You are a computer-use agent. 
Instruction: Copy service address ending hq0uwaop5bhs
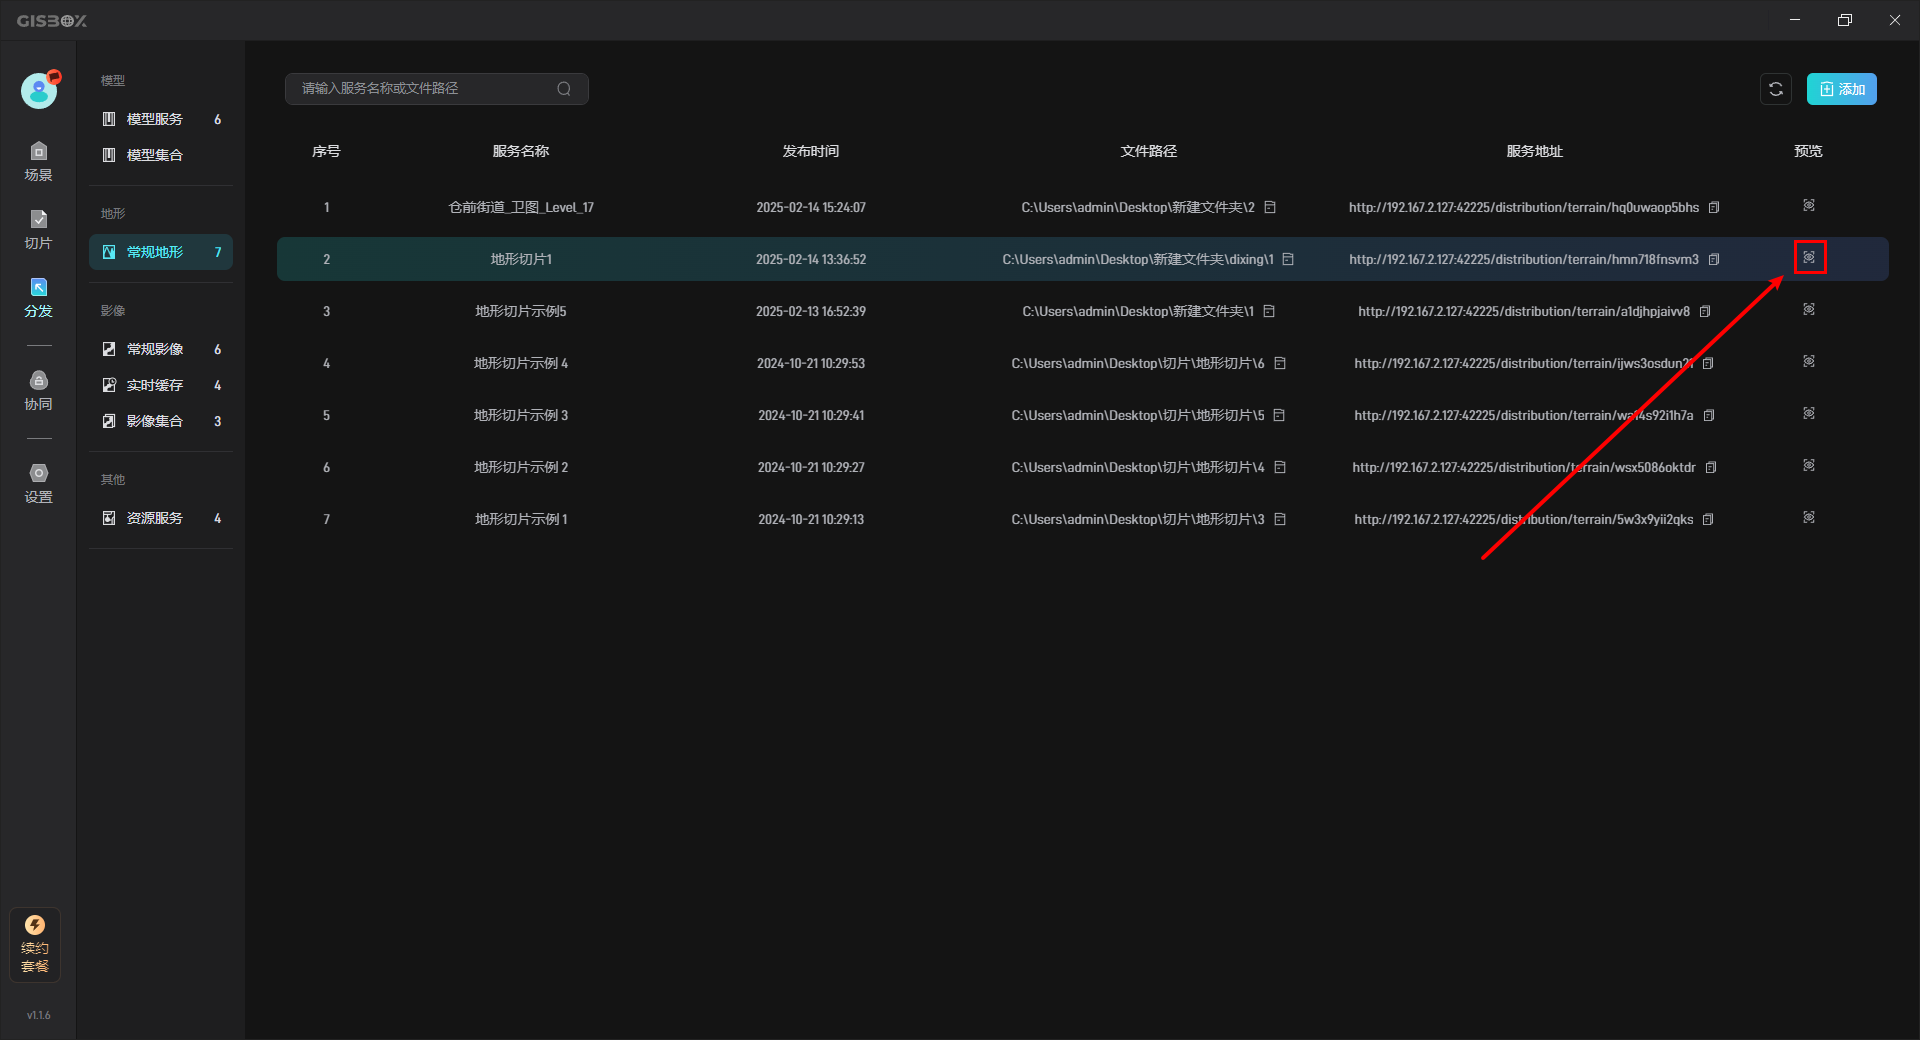click(1714, 207)
